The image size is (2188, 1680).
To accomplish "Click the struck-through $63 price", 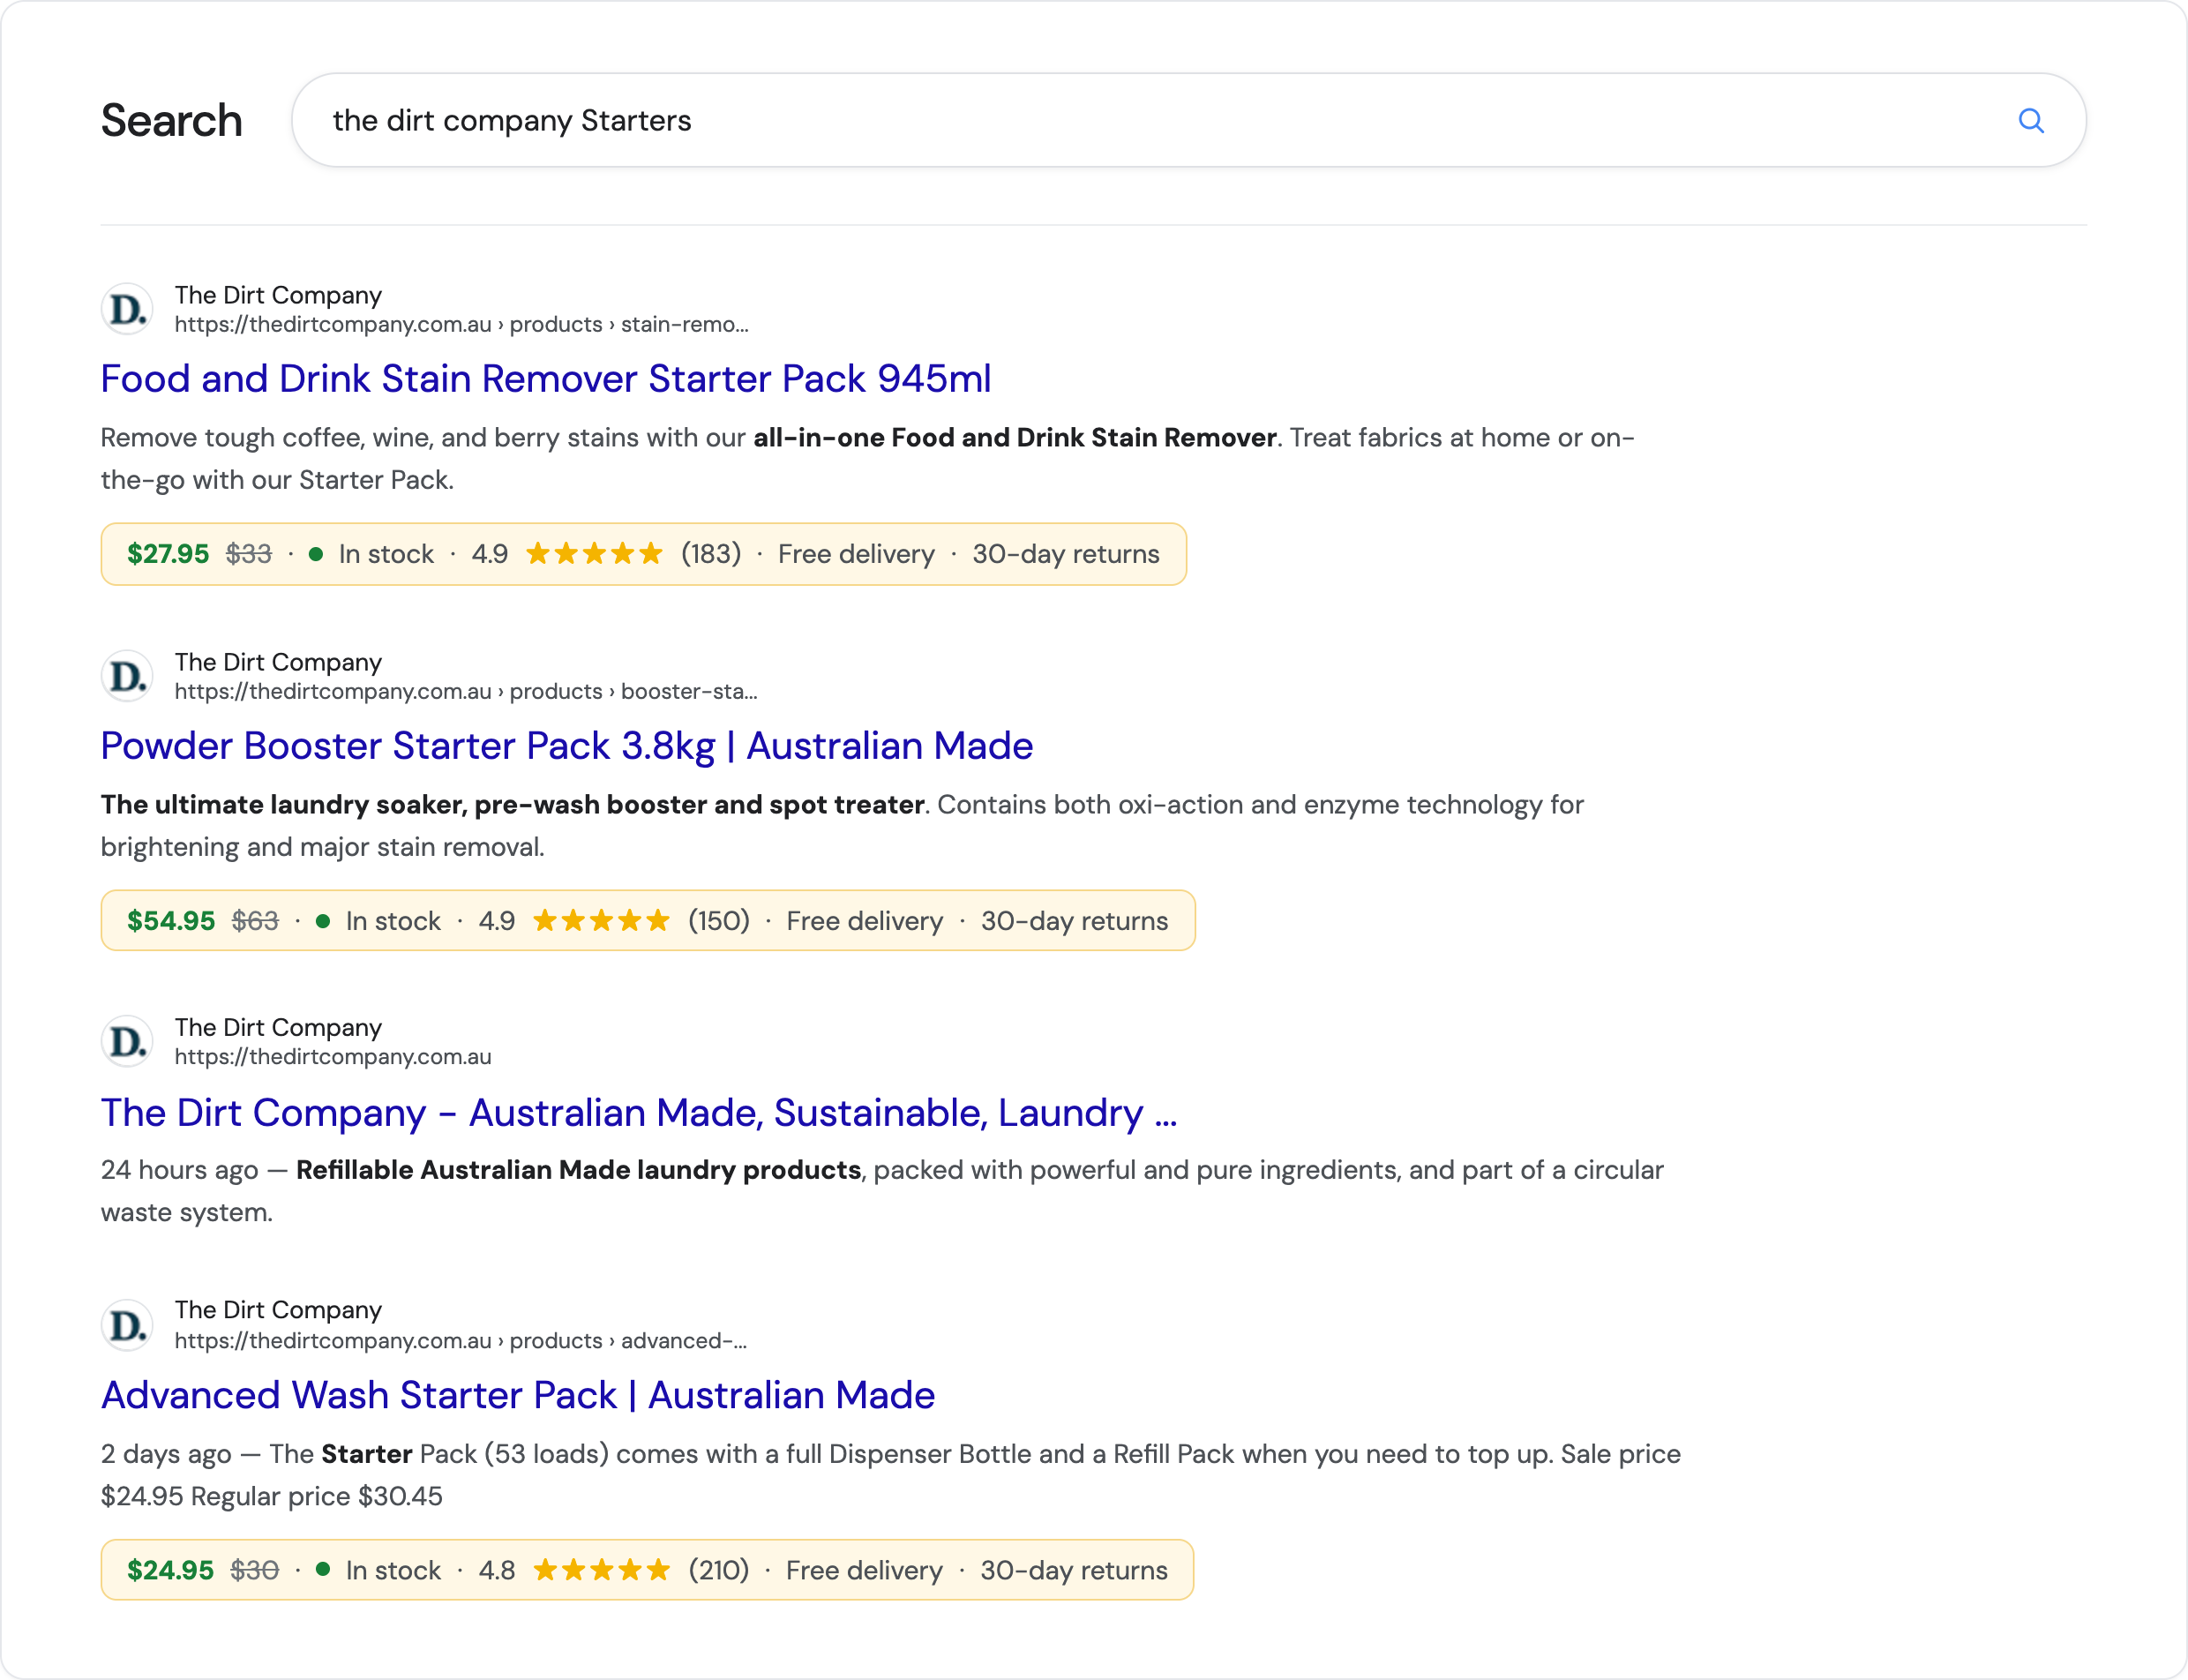I will click(x=255, y=921).
